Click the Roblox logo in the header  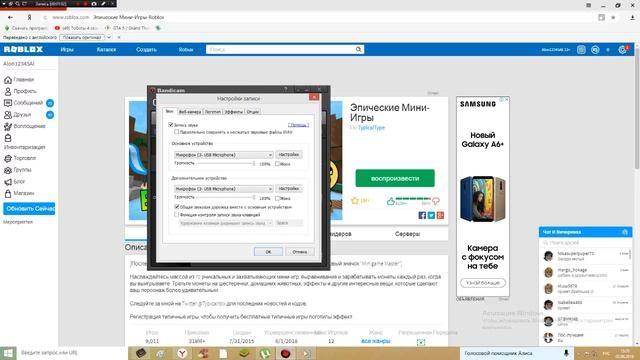pyautogui.click(x=23, y=49)
